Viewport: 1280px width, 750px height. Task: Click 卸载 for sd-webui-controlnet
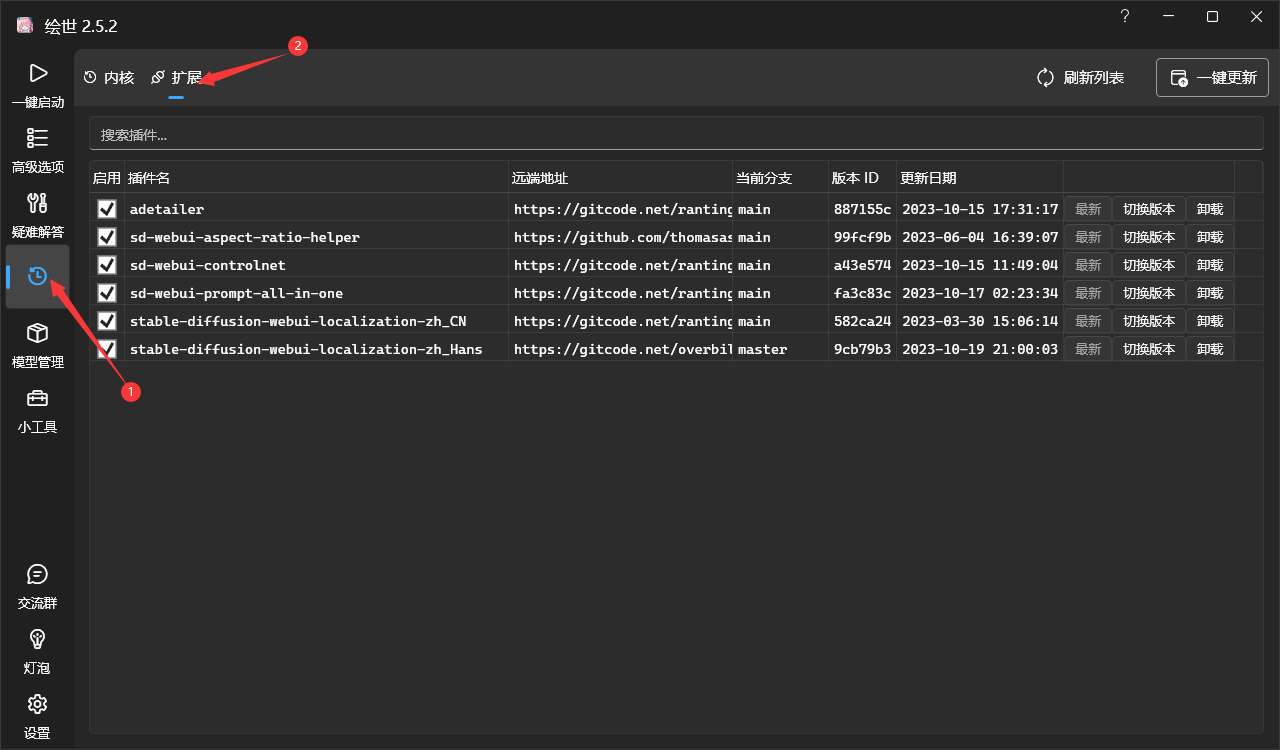click(1210, 265)
